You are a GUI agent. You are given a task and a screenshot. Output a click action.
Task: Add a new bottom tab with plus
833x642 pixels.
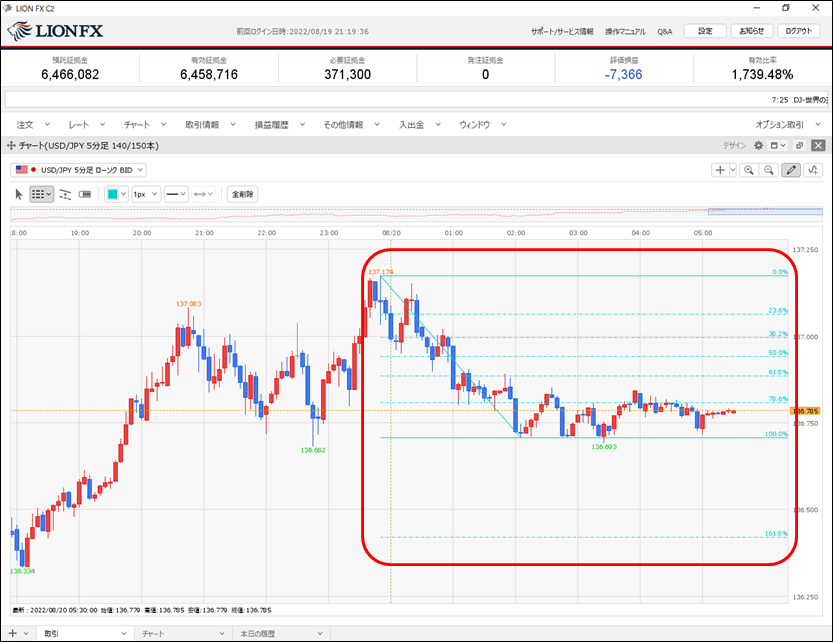[13, 633]
